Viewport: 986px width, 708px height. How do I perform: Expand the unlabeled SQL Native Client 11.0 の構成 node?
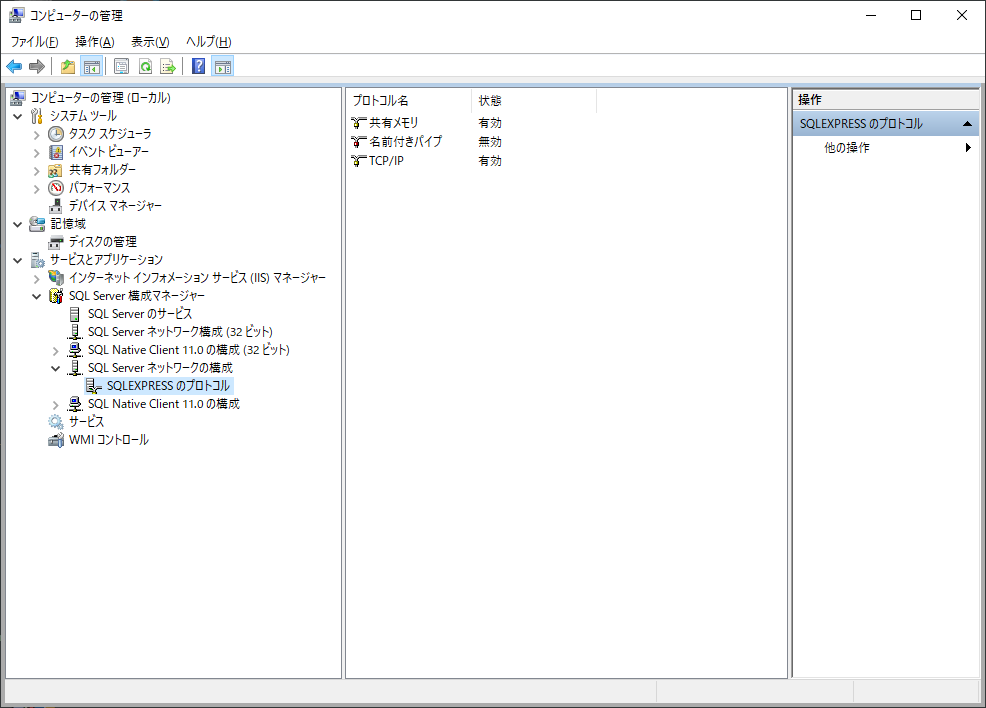click(55, 405)
